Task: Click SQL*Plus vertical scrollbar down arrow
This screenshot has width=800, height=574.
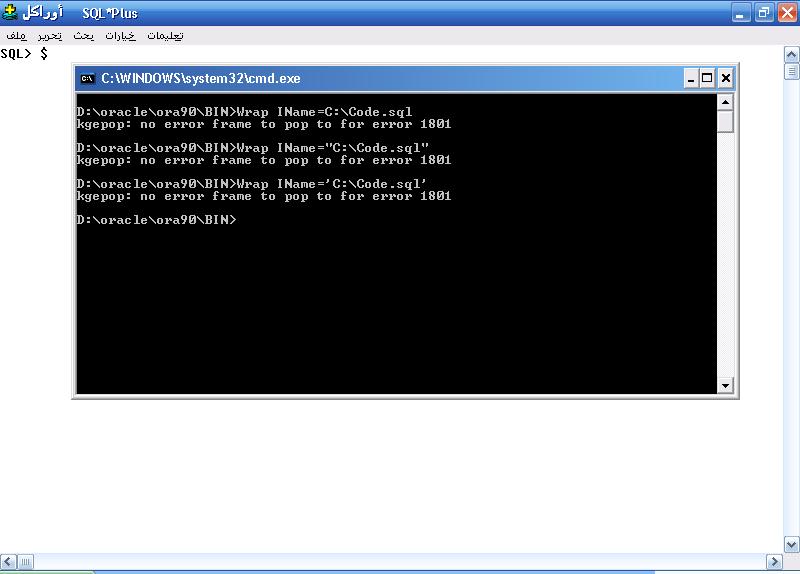Action: pyautogui.click(x=792, y=544)
